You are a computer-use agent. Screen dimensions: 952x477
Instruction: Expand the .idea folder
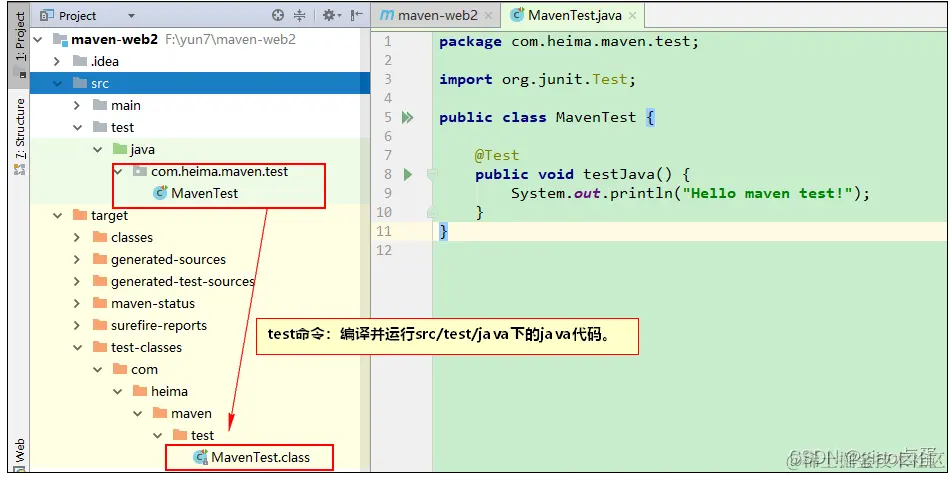tap(57, 61)
